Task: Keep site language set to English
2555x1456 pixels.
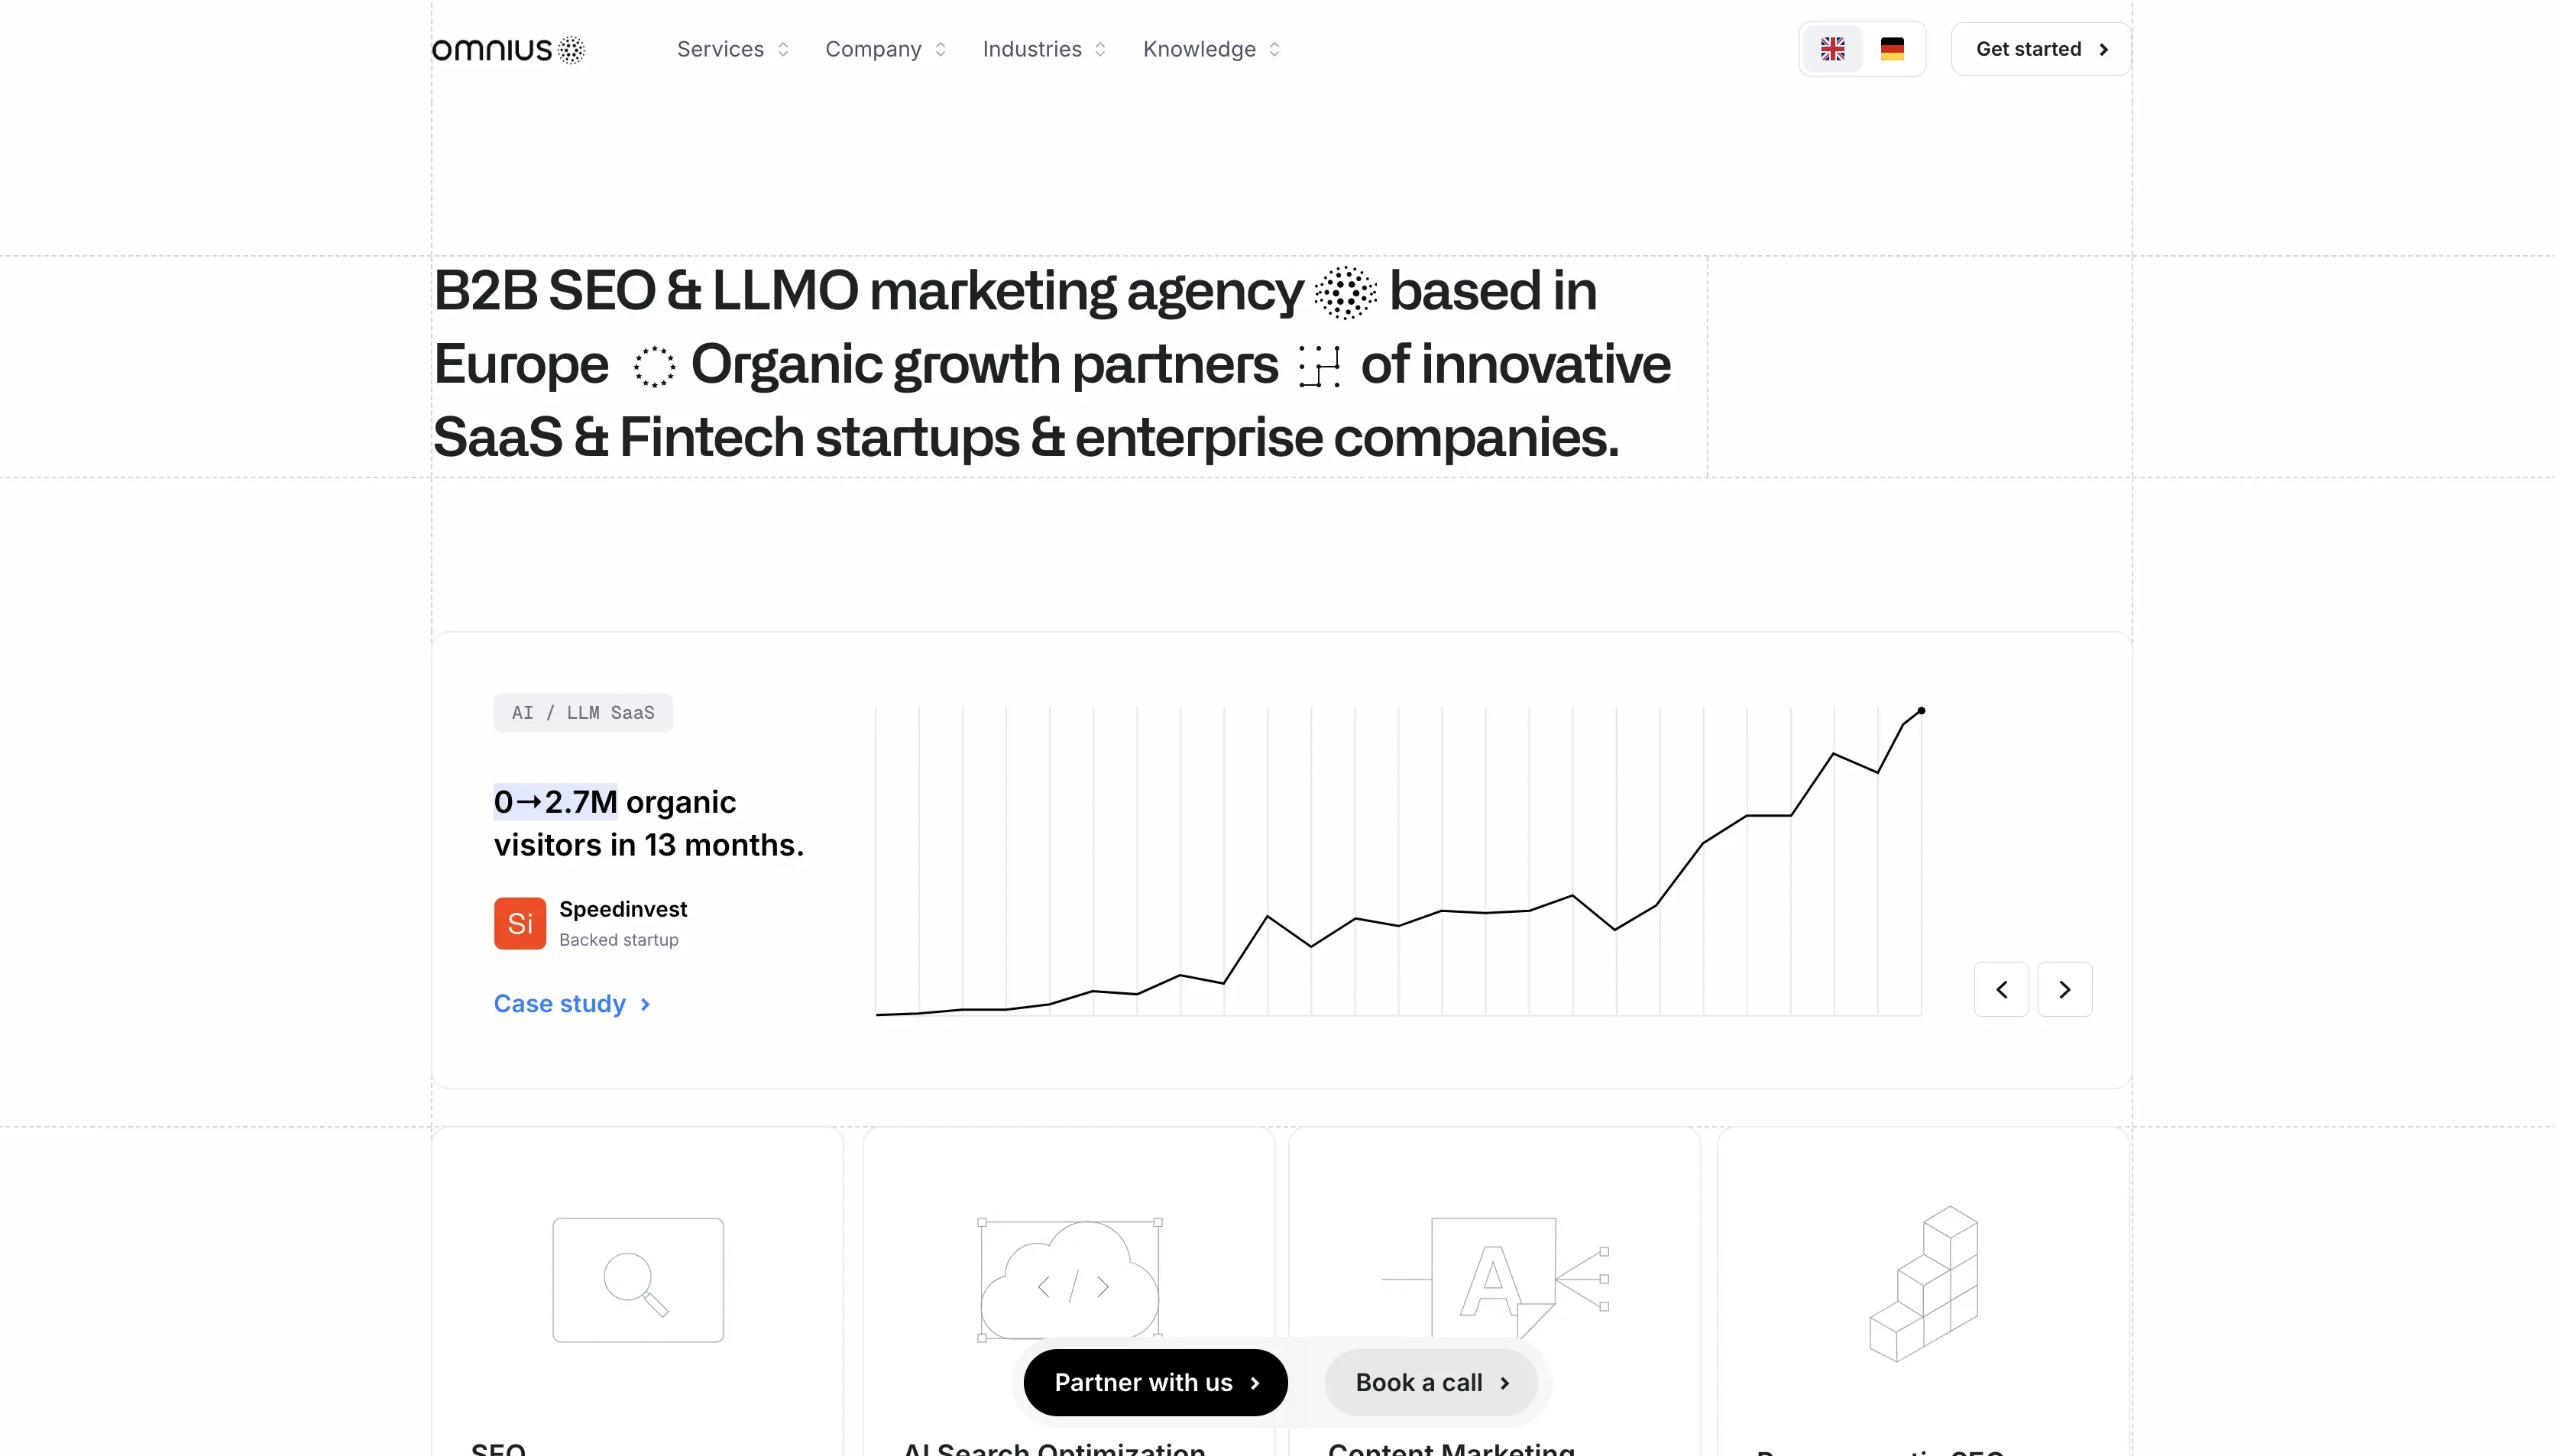Action: (1833, 48)
